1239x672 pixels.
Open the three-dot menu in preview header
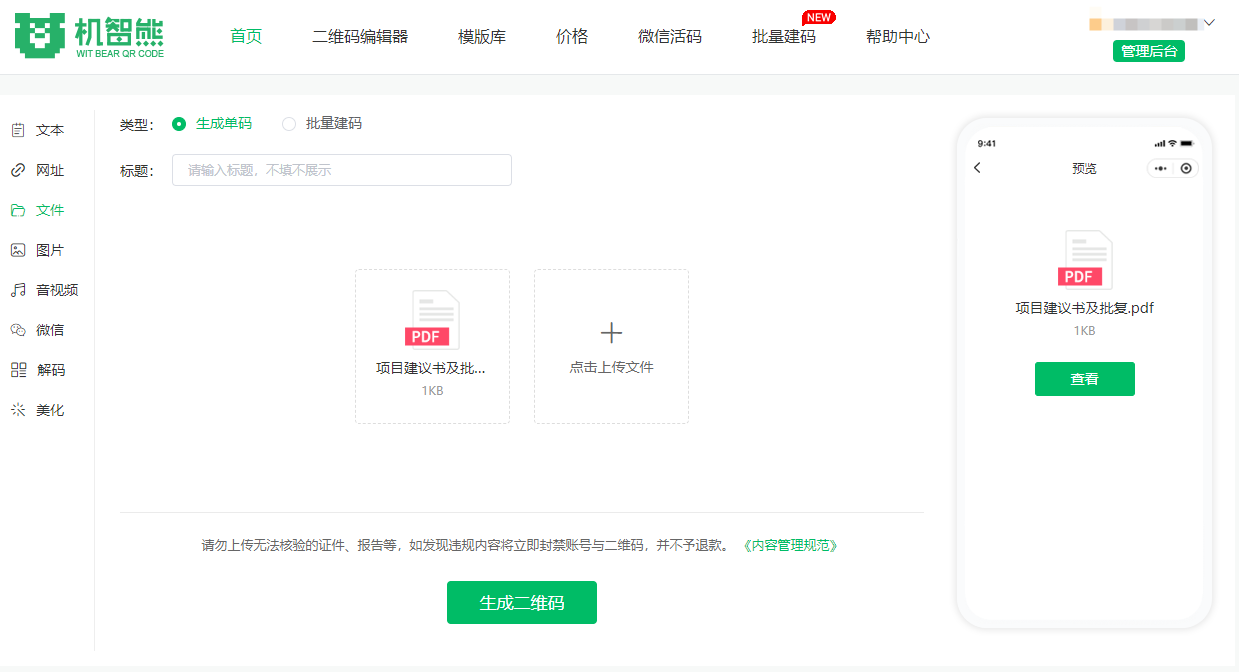click(x=1160, y=168)
